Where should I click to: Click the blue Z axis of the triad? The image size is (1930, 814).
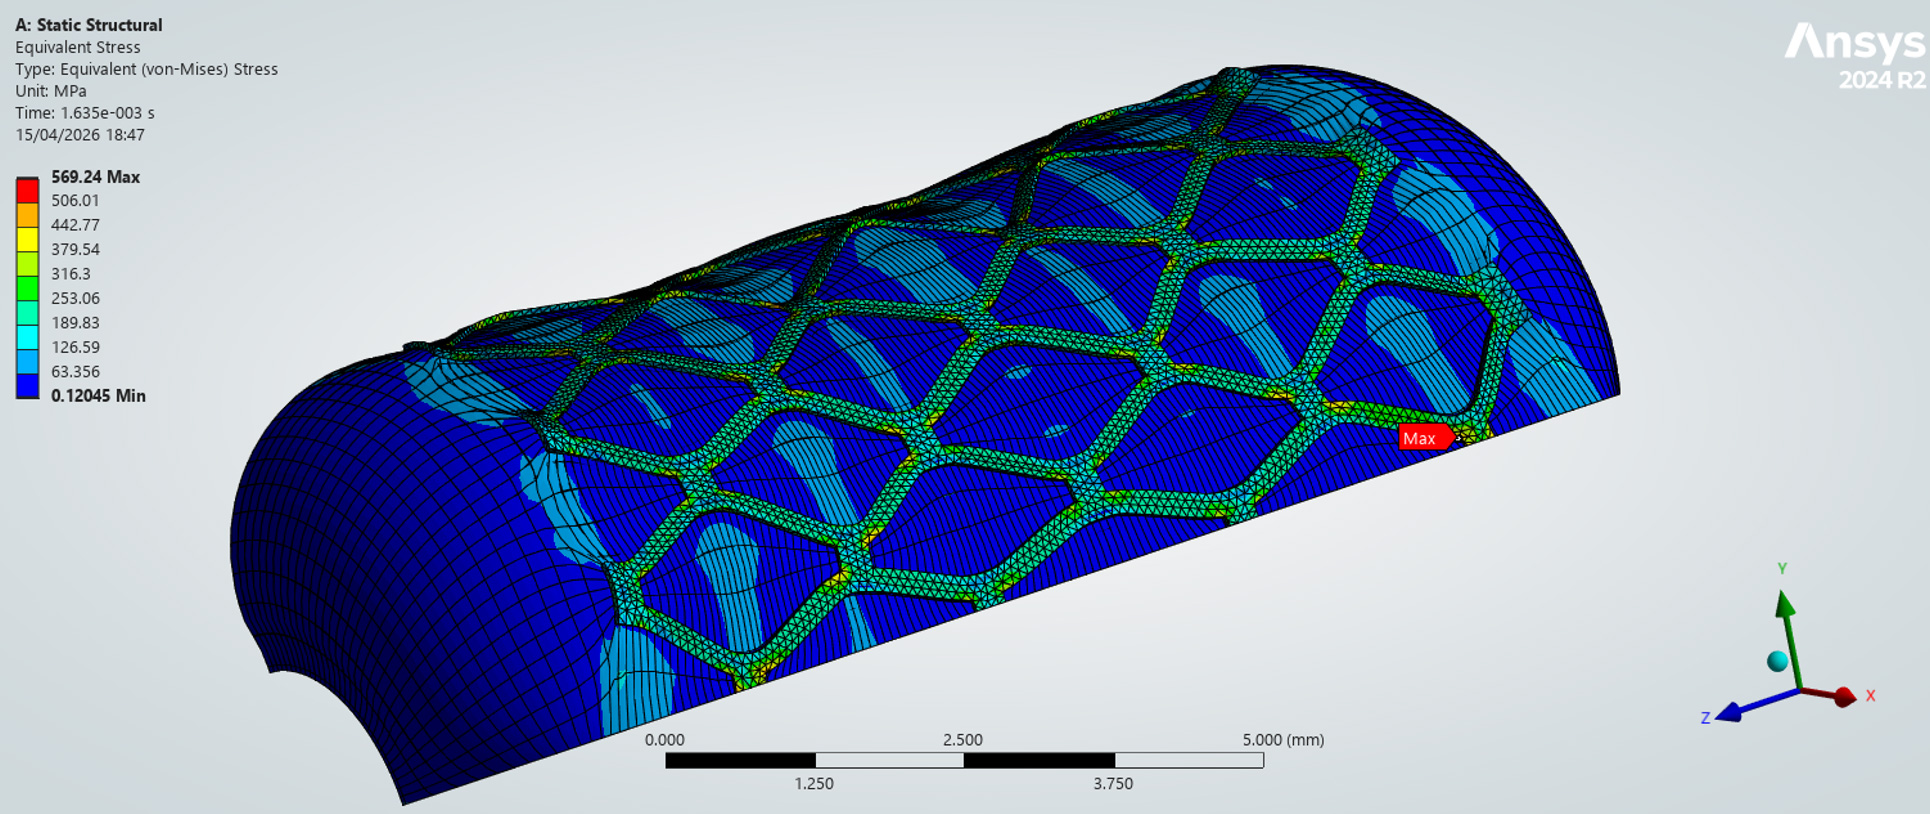click(1757, 704)
